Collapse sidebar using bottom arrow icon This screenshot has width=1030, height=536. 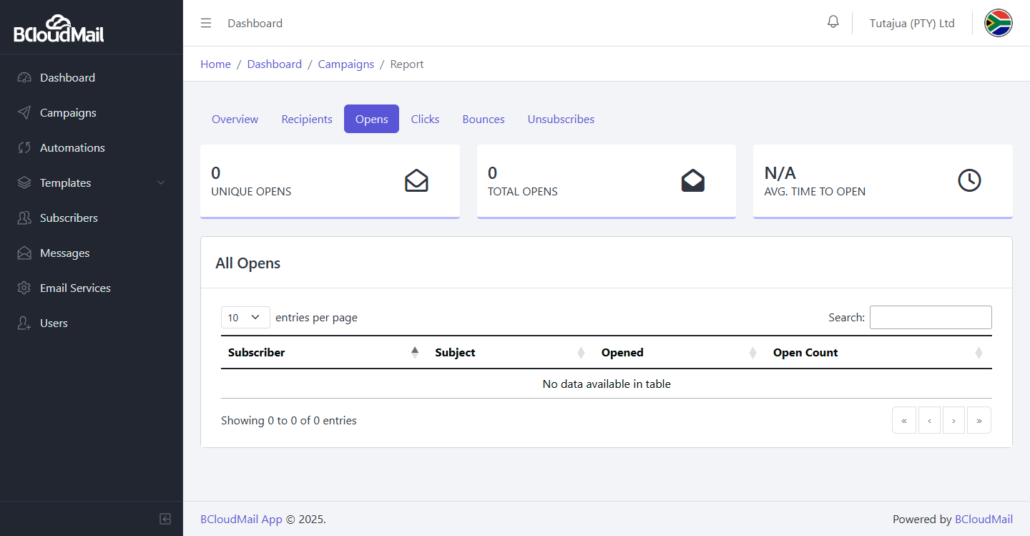pyautogui.click(x=165, y=519)
